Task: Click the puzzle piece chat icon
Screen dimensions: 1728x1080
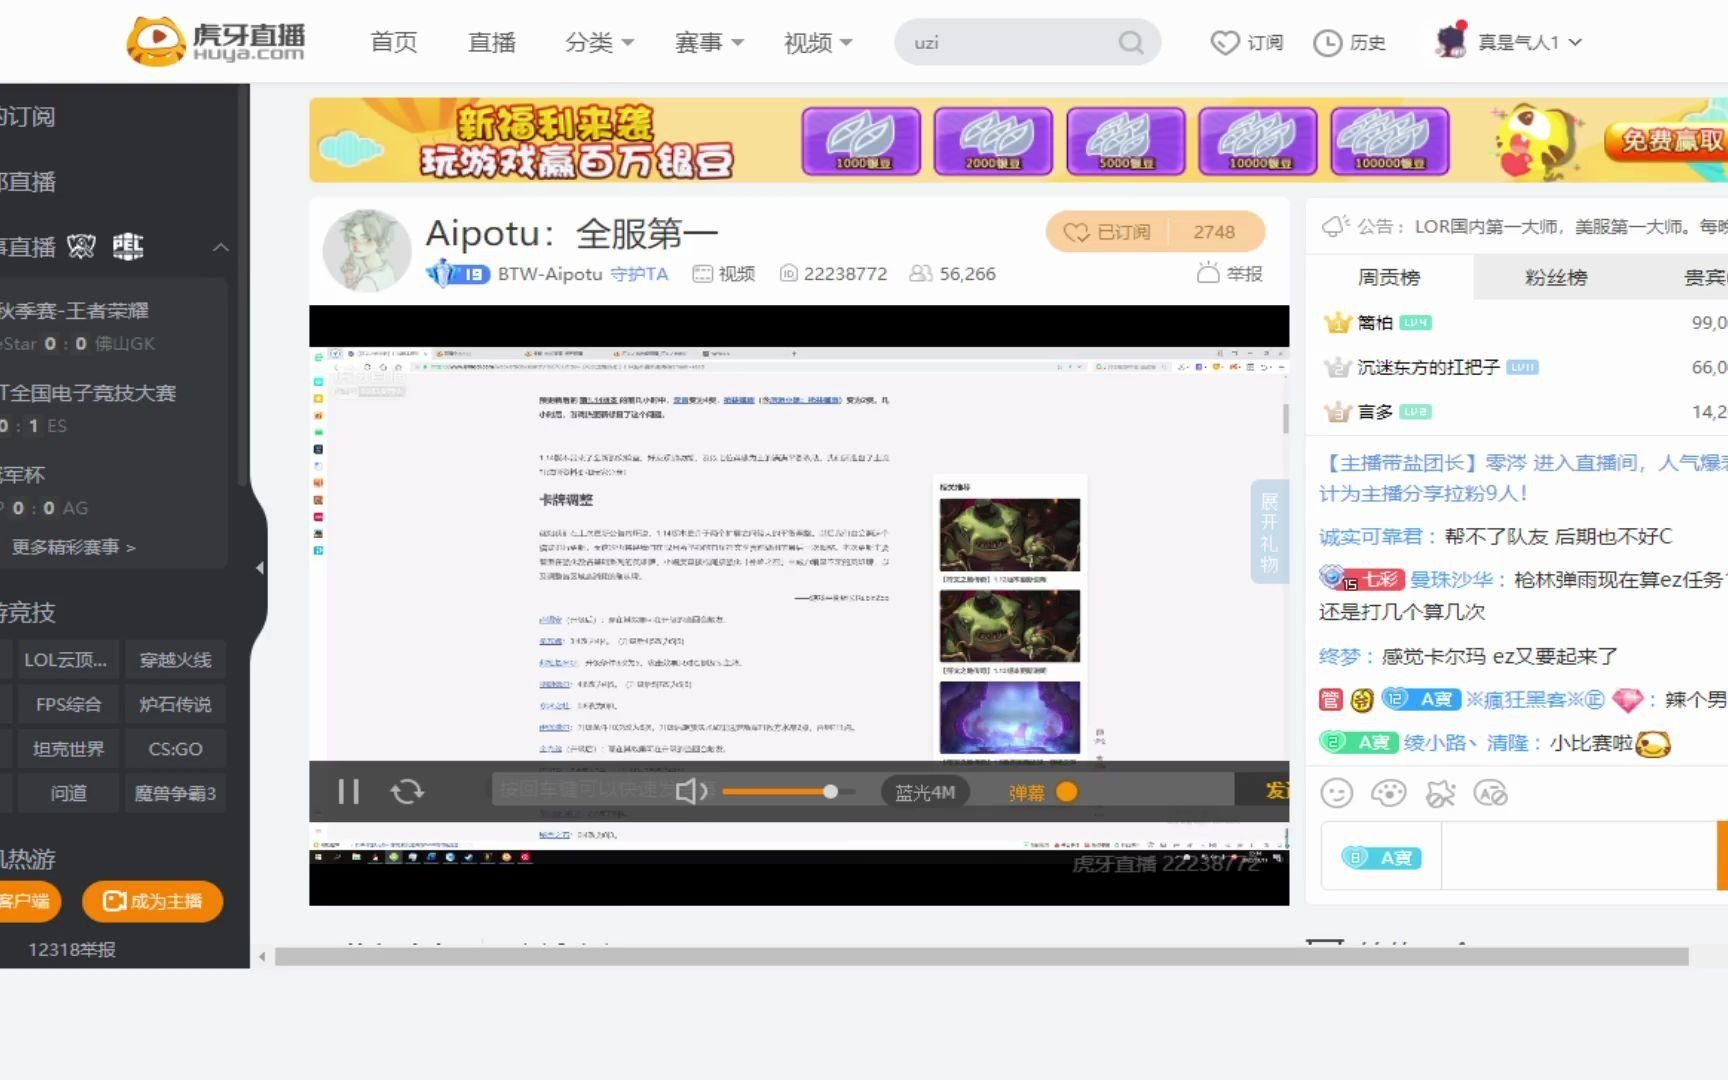Action: coord(1440,793)
